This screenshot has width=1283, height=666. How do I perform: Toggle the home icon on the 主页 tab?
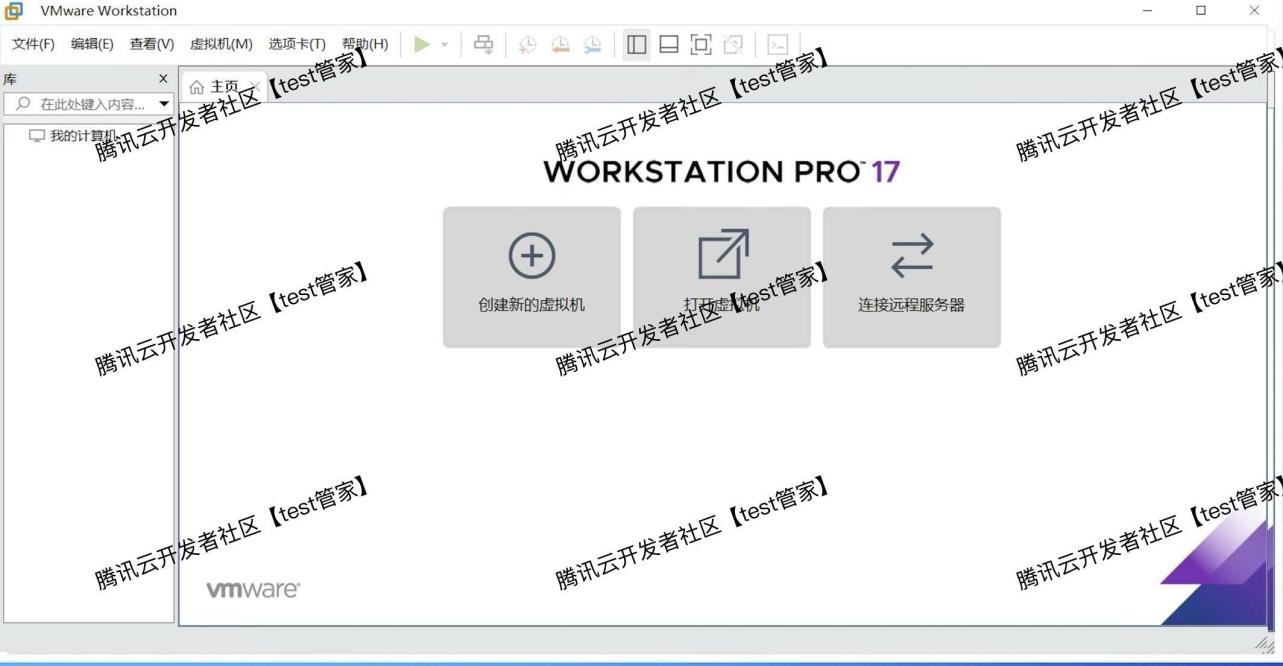196,85
